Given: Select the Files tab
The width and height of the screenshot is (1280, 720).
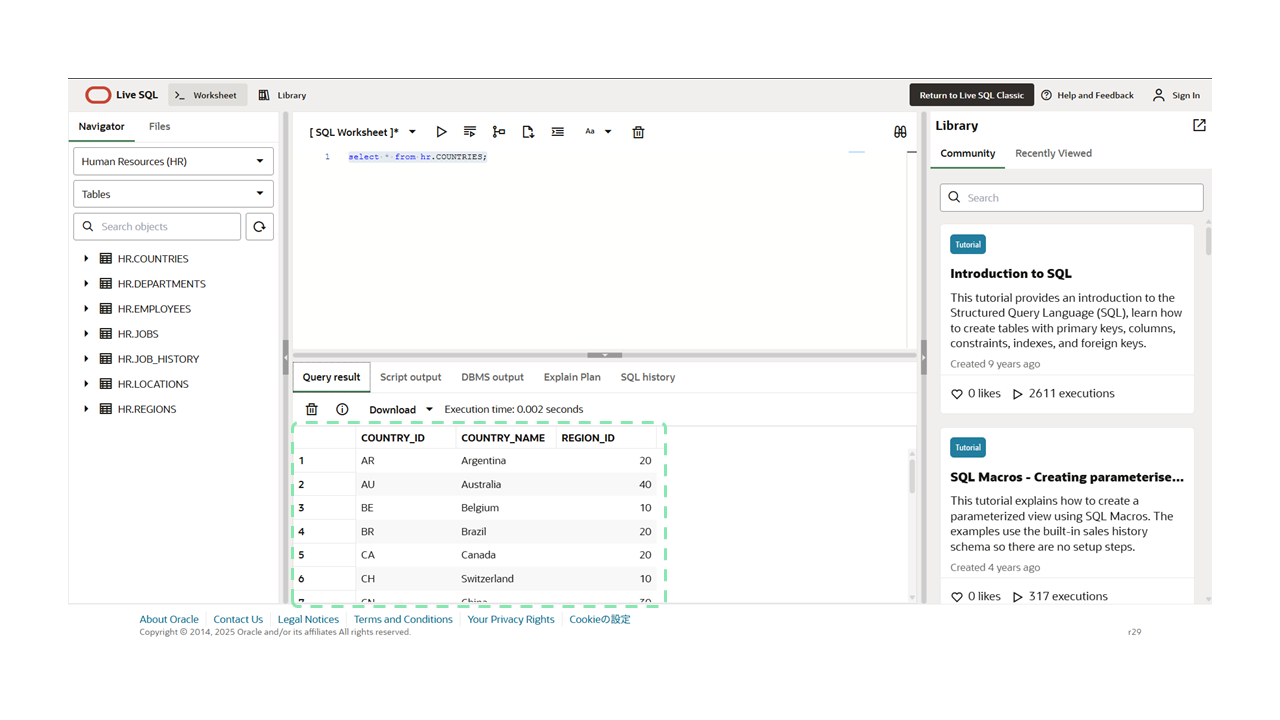Looking at the screenshot, I should [160, 127].
